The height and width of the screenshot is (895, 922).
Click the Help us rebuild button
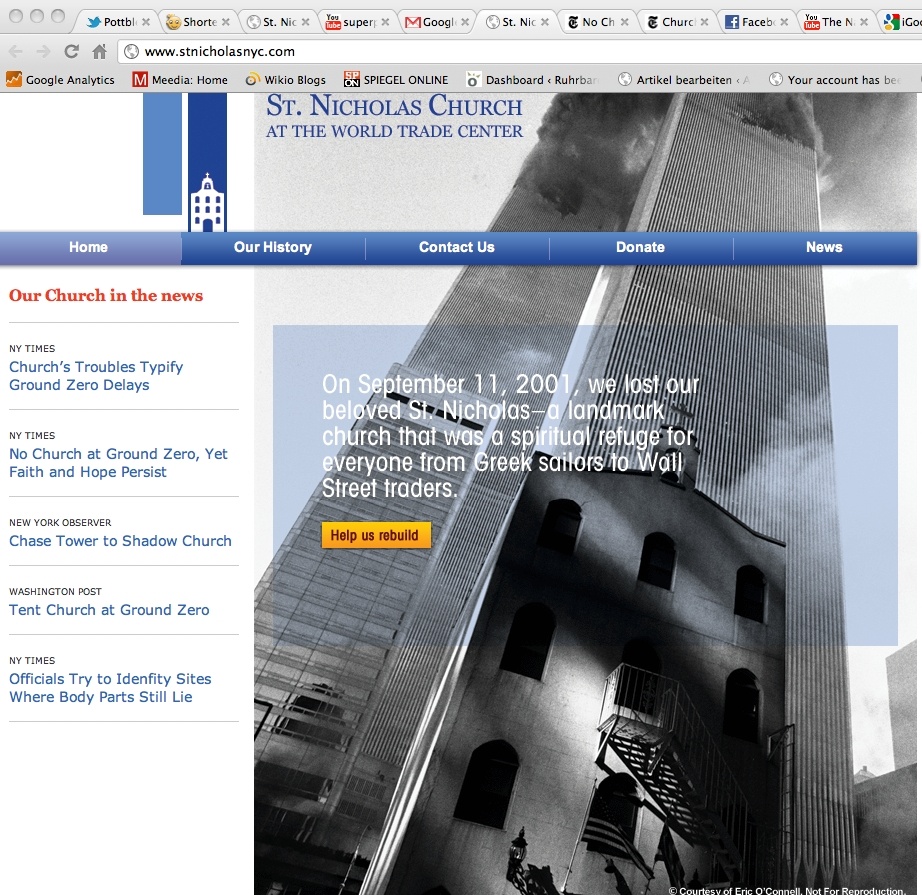[x=375, y=535]
